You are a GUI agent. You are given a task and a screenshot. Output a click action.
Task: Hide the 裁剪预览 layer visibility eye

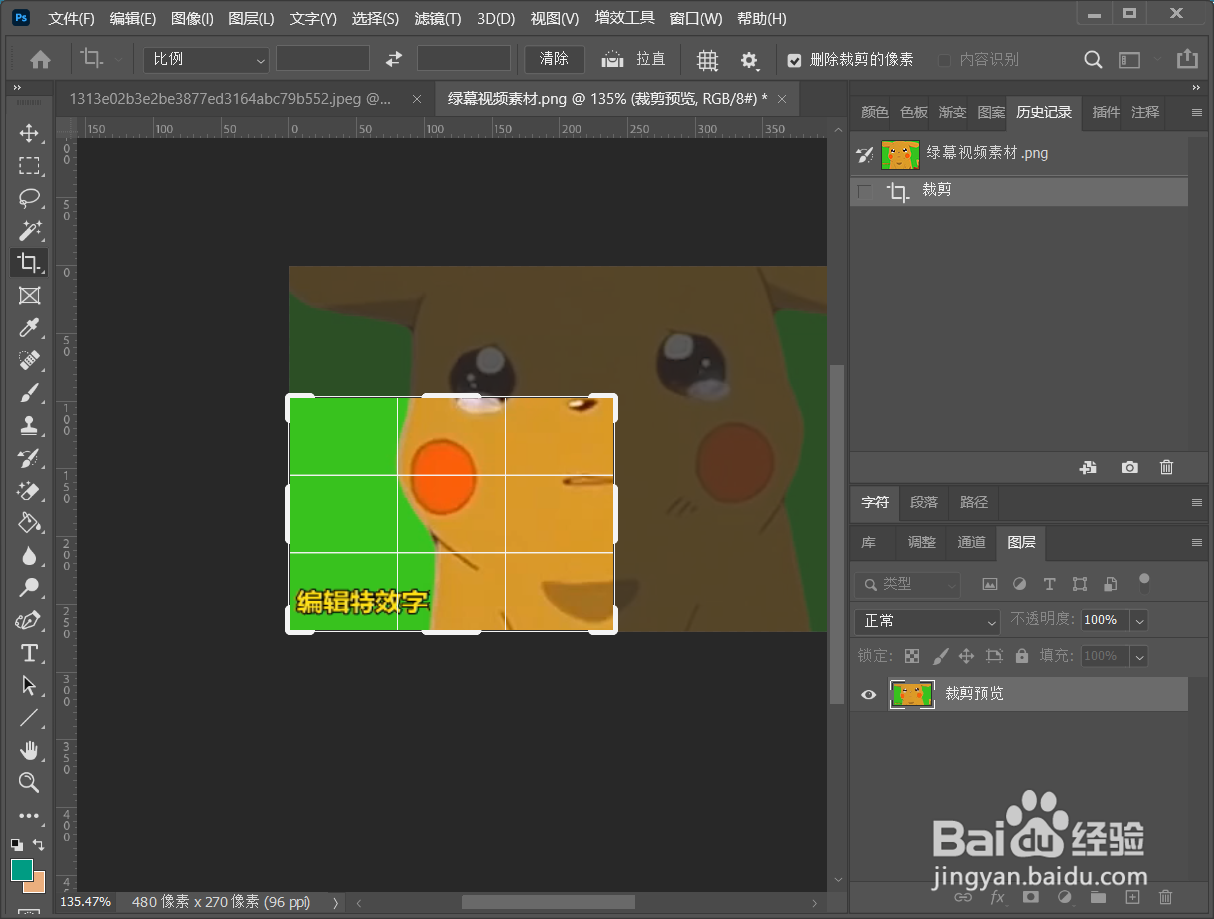point(868,694)
